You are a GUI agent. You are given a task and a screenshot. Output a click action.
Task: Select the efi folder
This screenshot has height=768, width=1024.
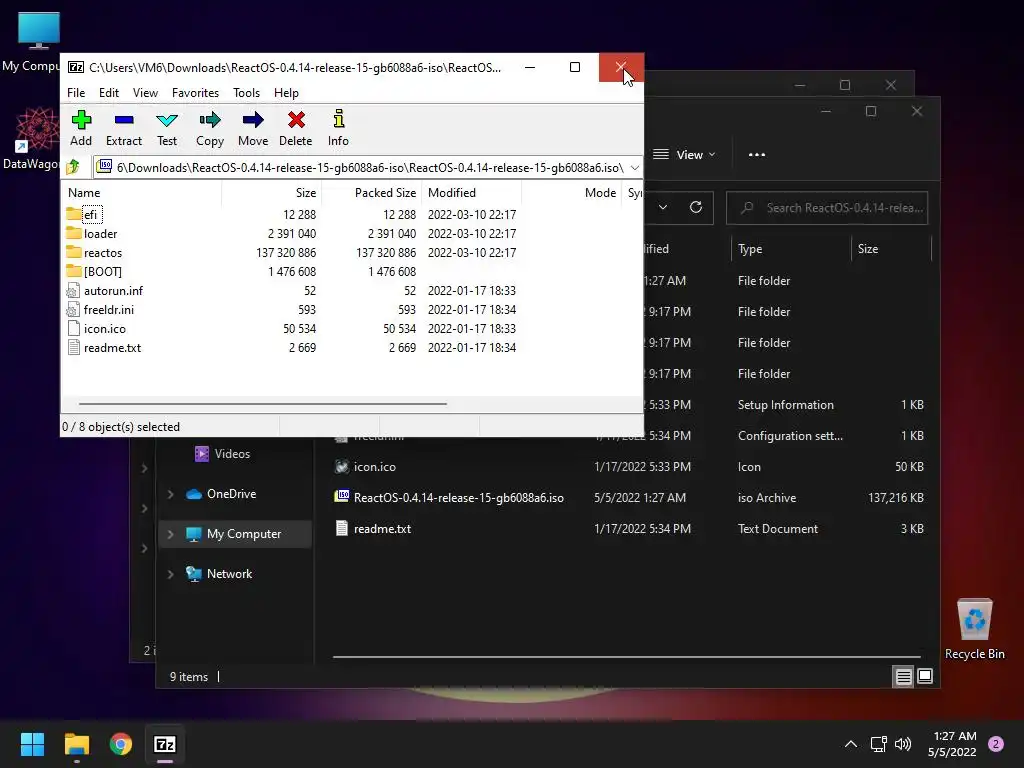(90, 215)
